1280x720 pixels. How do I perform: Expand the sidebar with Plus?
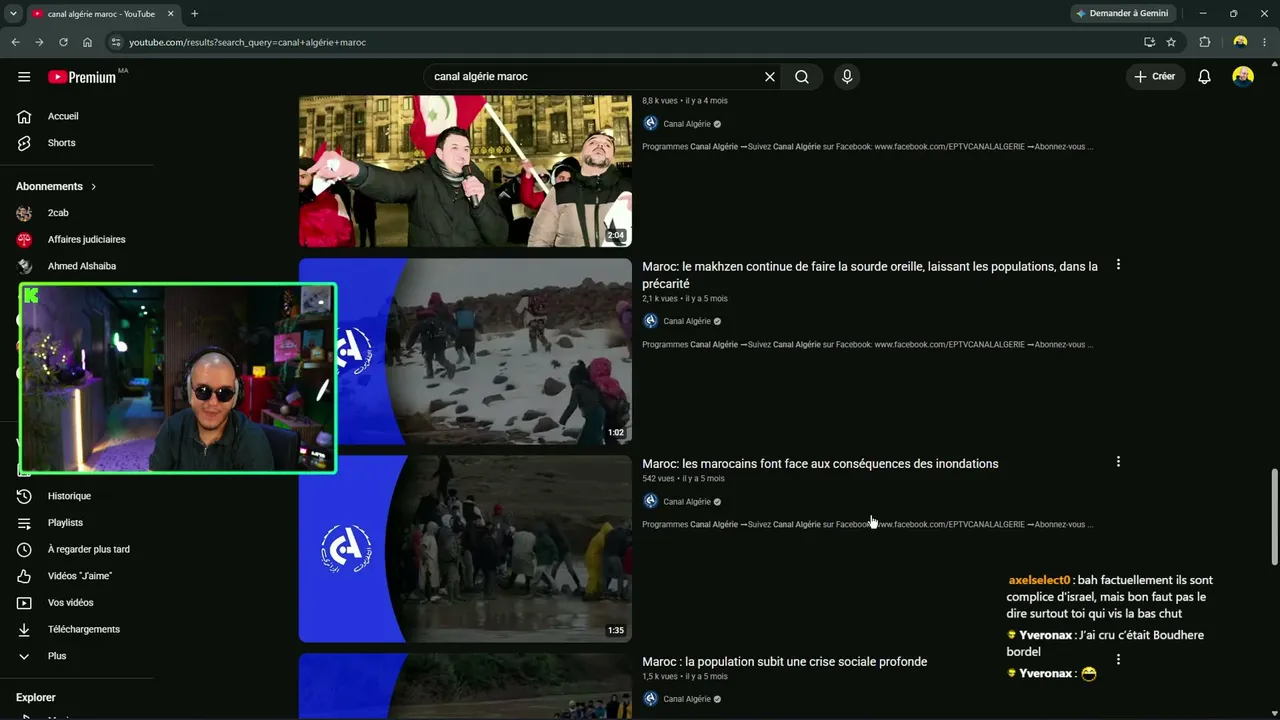pos(56,656)
